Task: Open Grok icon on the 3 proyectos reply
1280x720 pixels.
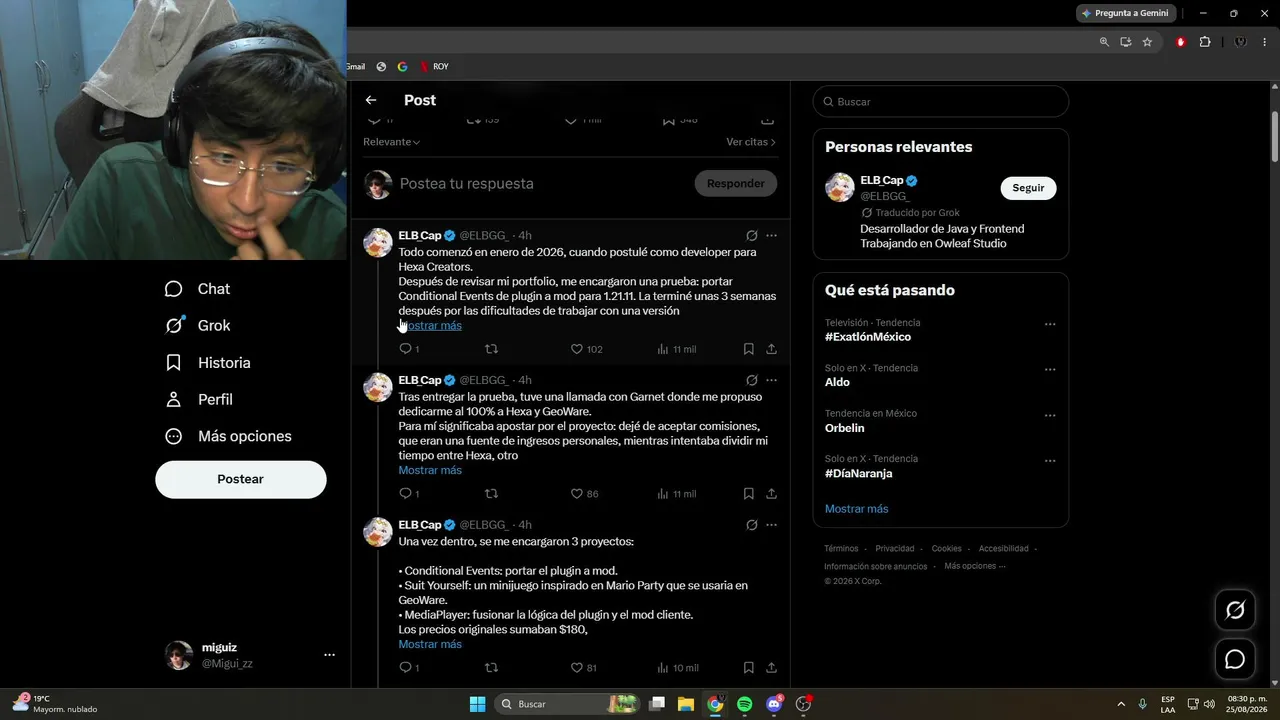Action: click(752, 525)
